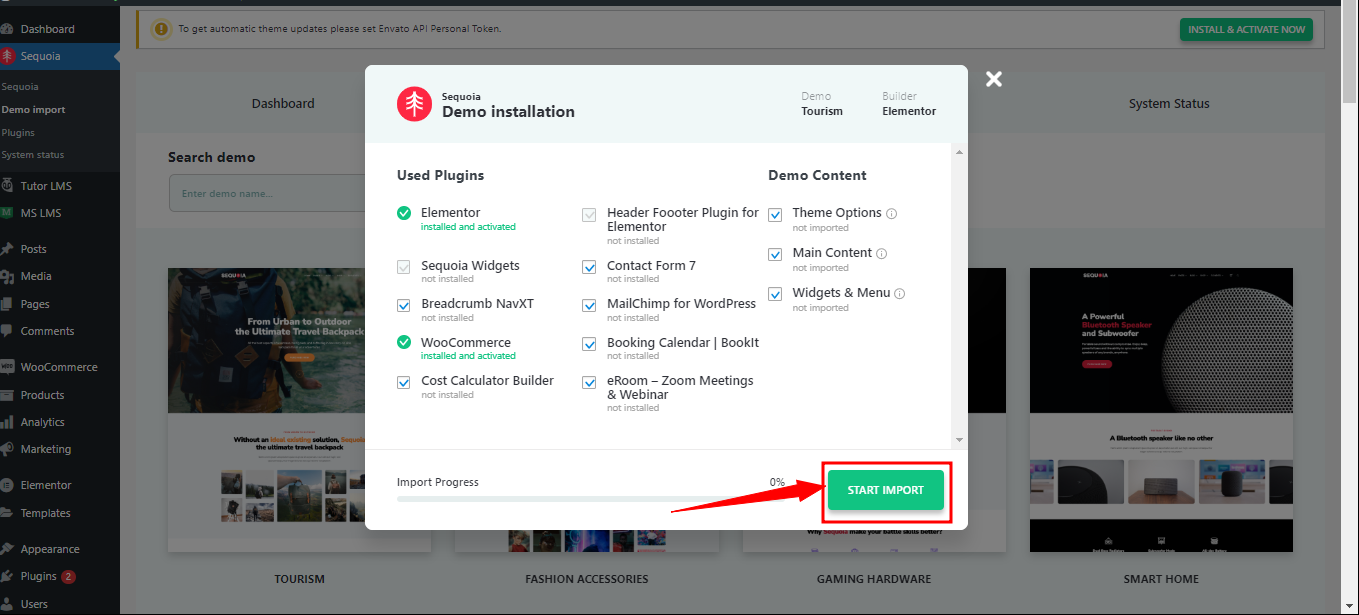Click the Search demo input field
Viewport: 1359px width, 615px height.
(267, 193)
